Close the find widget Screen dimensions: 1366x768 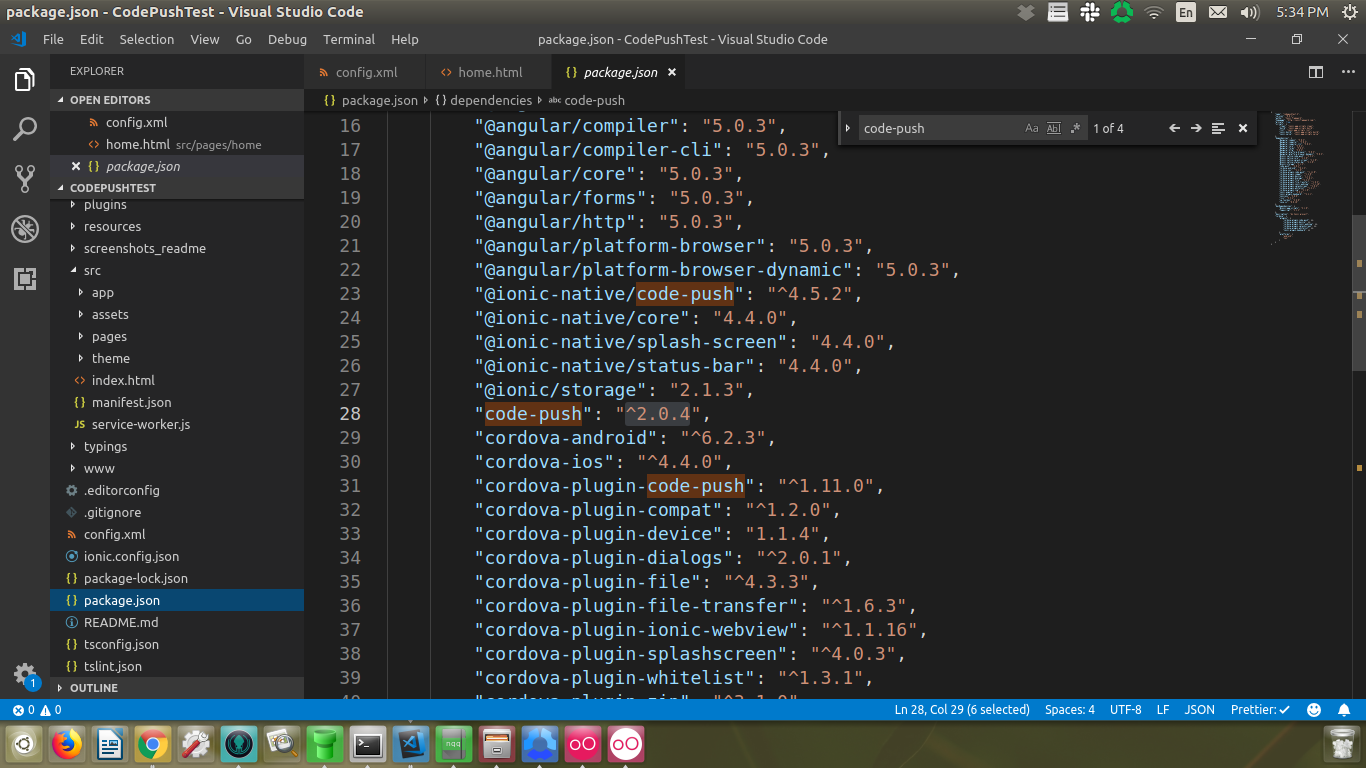(x=1243, y=128)
